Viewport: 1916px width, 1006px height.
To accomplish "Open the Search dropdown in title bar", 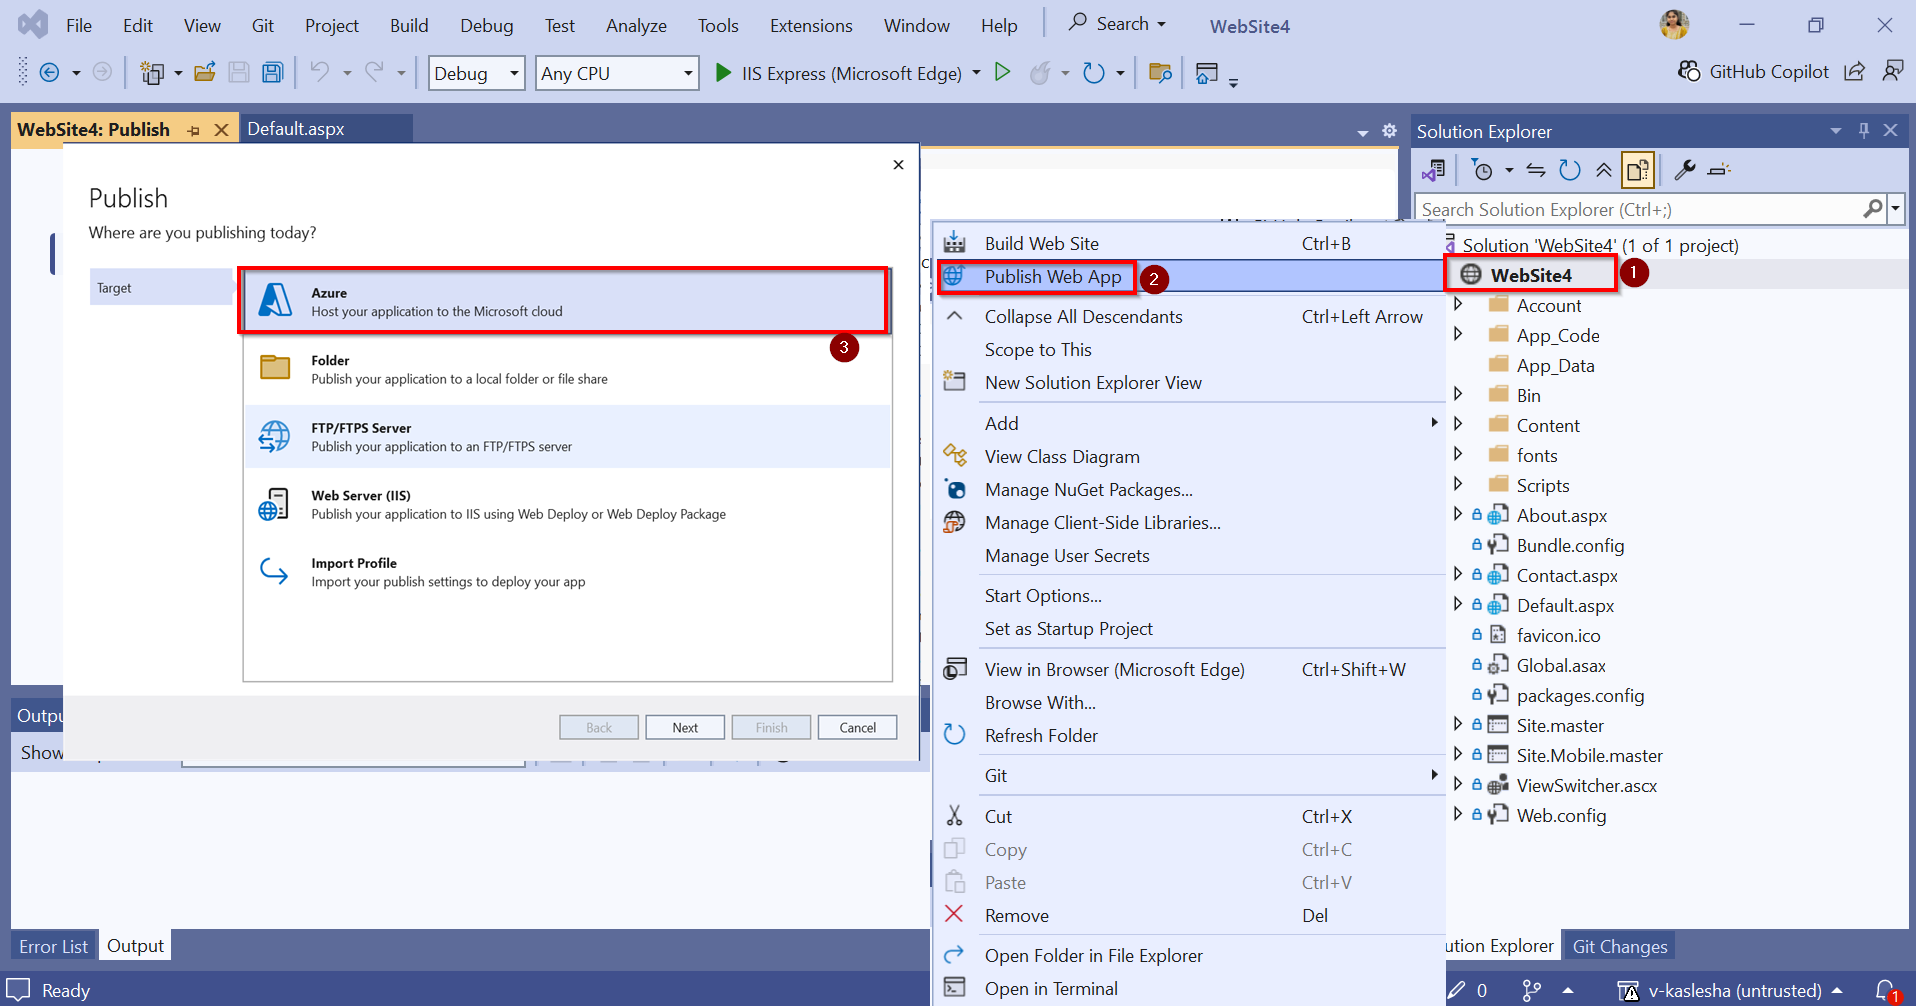I will pos(1118,23).
